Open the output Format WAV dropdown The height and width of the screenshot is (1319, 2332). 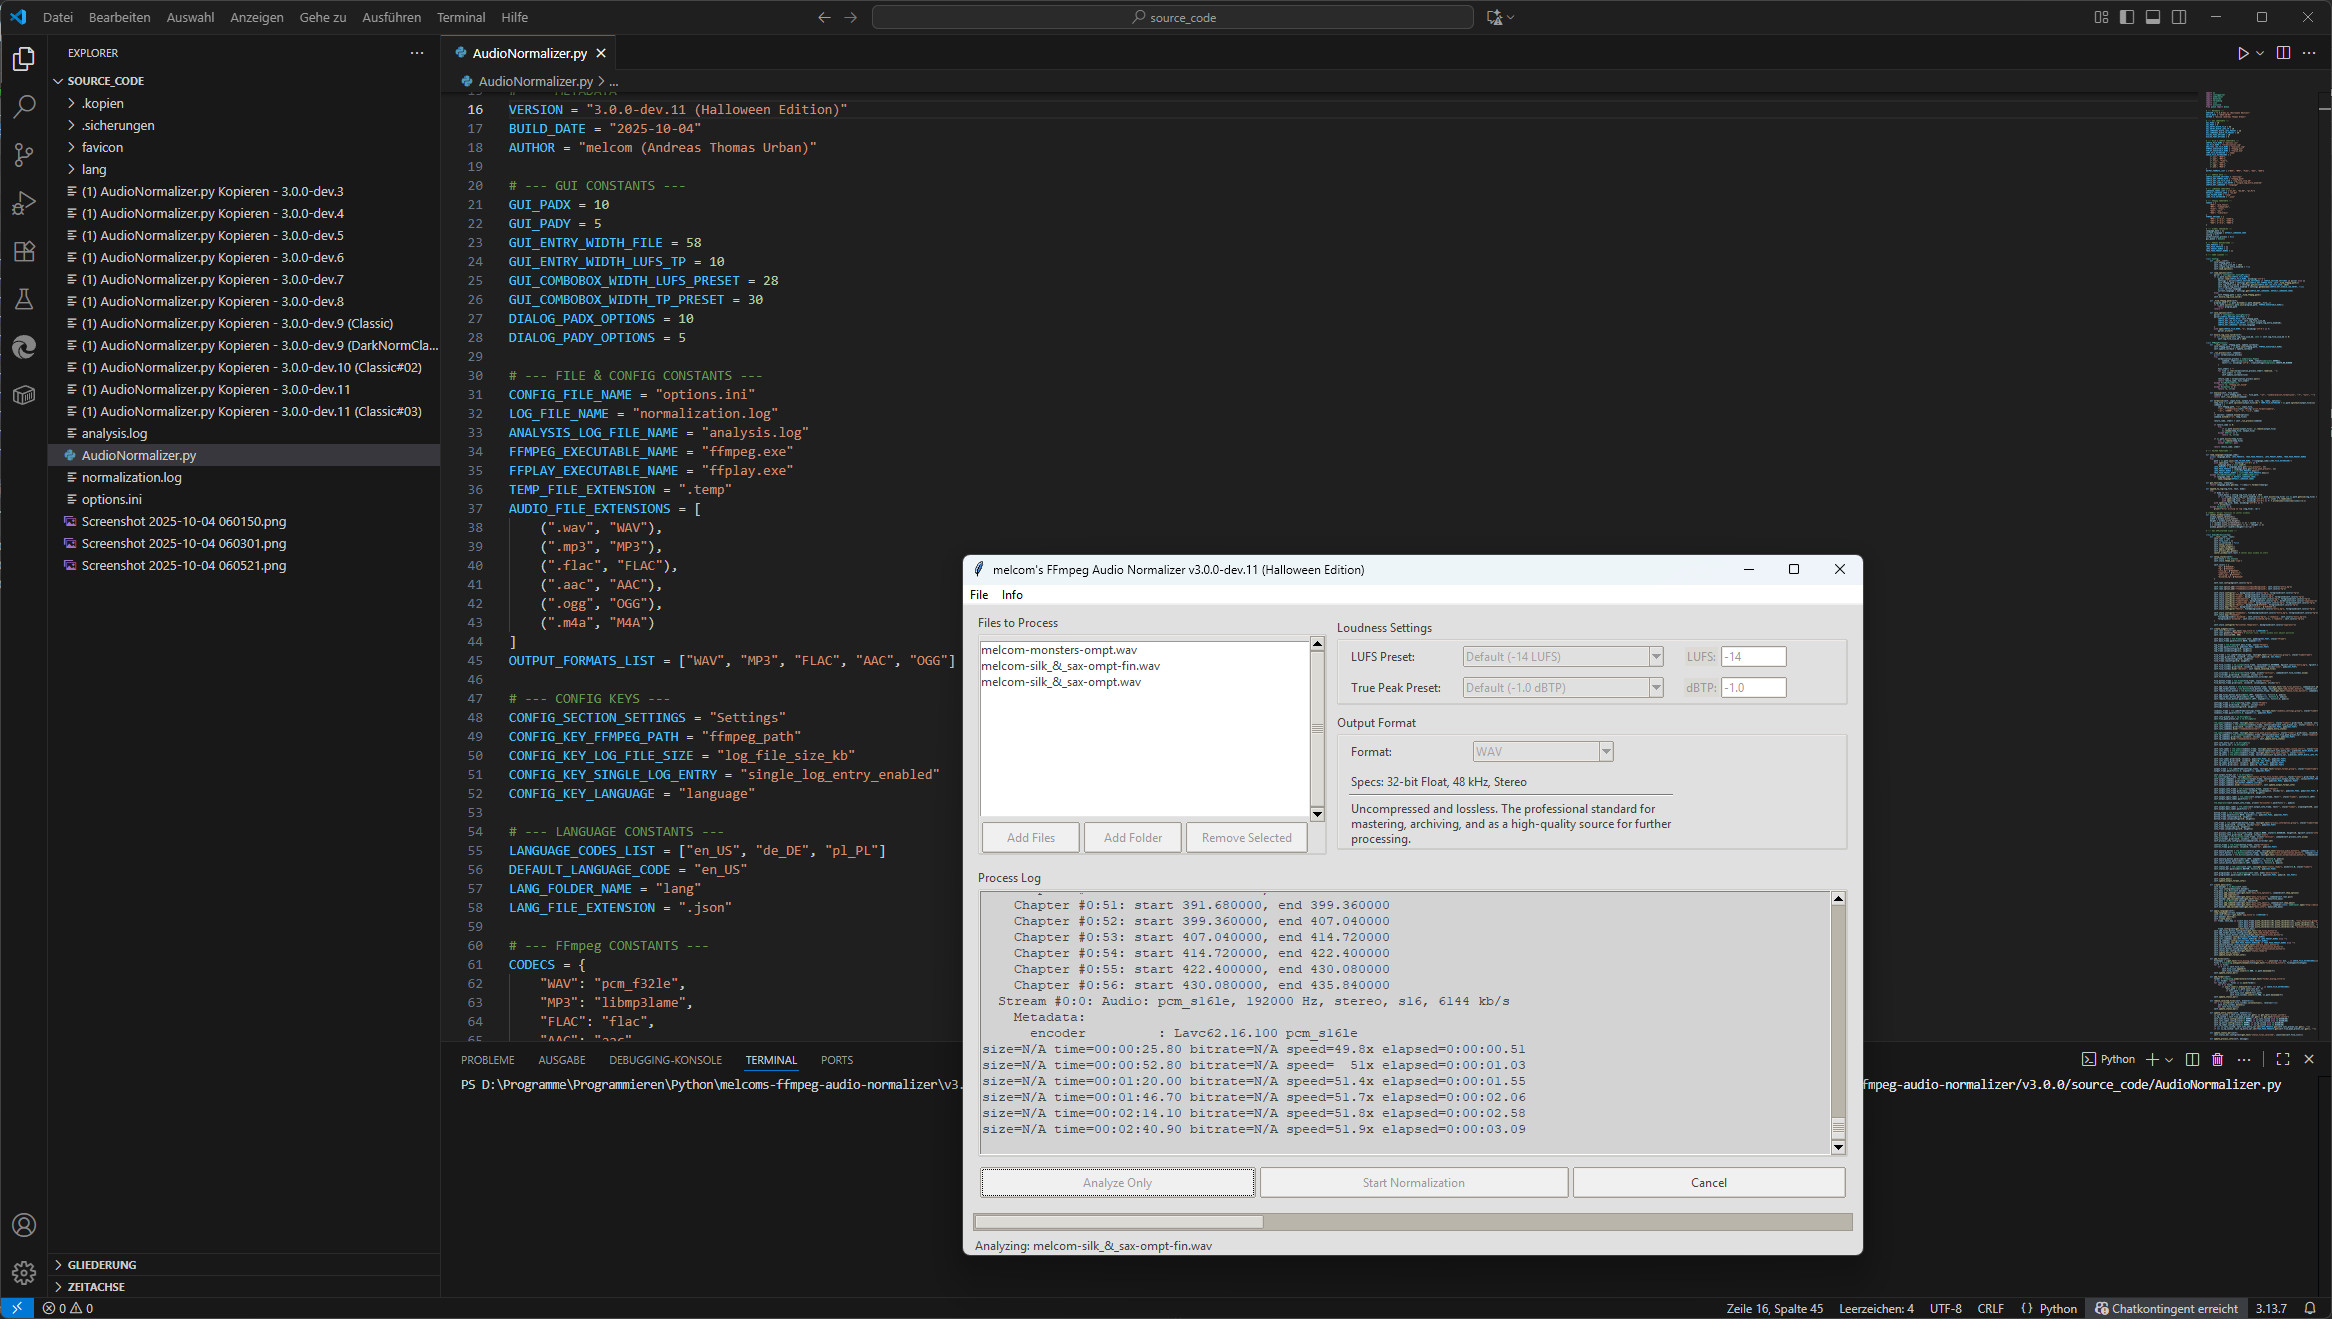point(1606,752)
